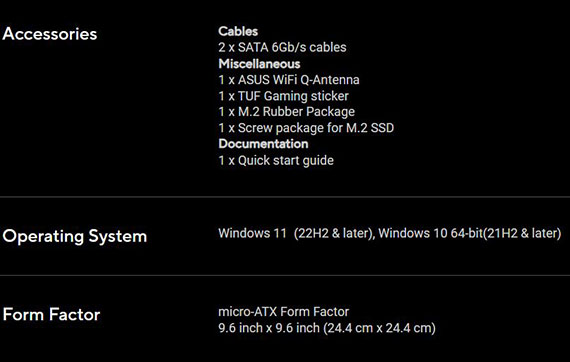Select the Operating System heading

coord(75,237)
